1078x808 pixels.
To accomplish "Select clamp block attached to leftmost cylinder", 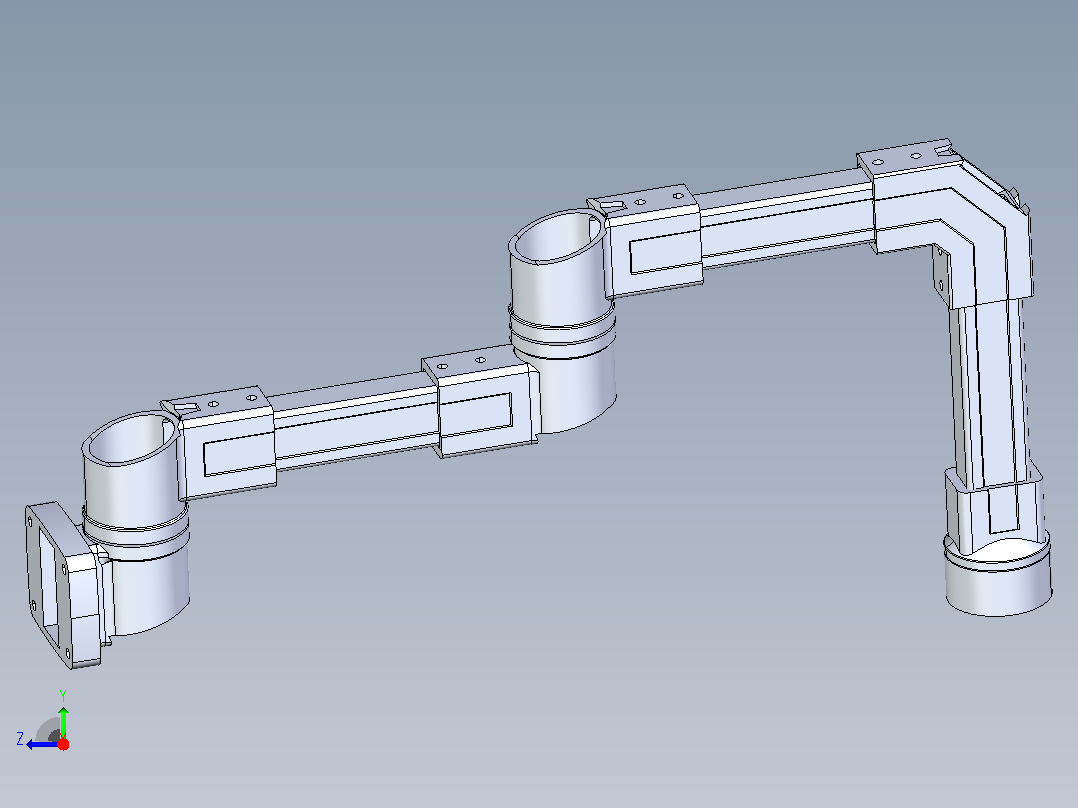I will click(x=220, y=441).
